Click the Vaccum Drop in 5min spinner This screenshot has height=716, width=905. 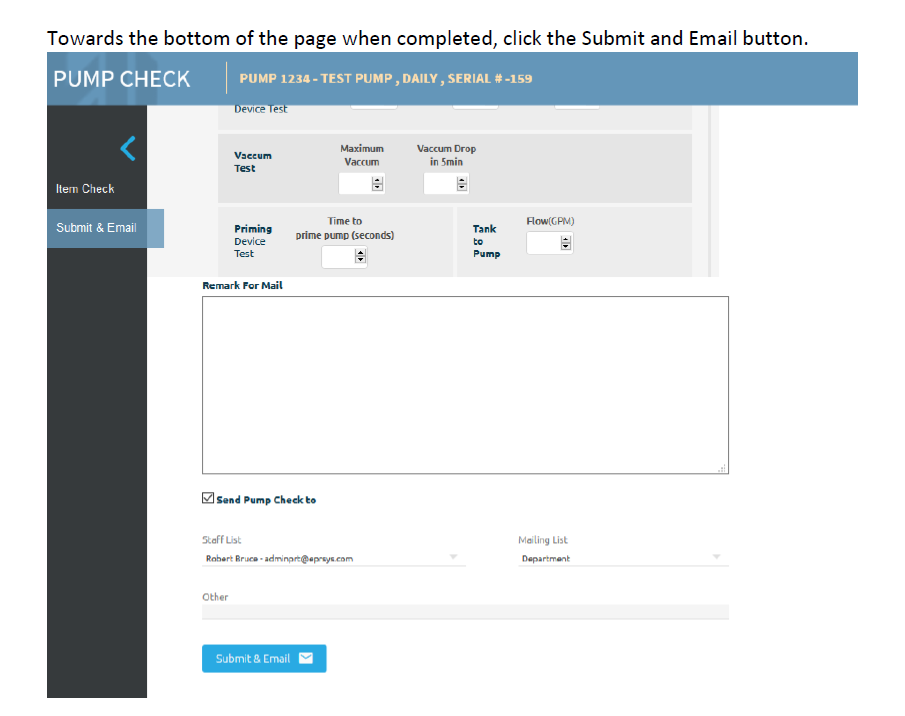(x=462, y=184)
